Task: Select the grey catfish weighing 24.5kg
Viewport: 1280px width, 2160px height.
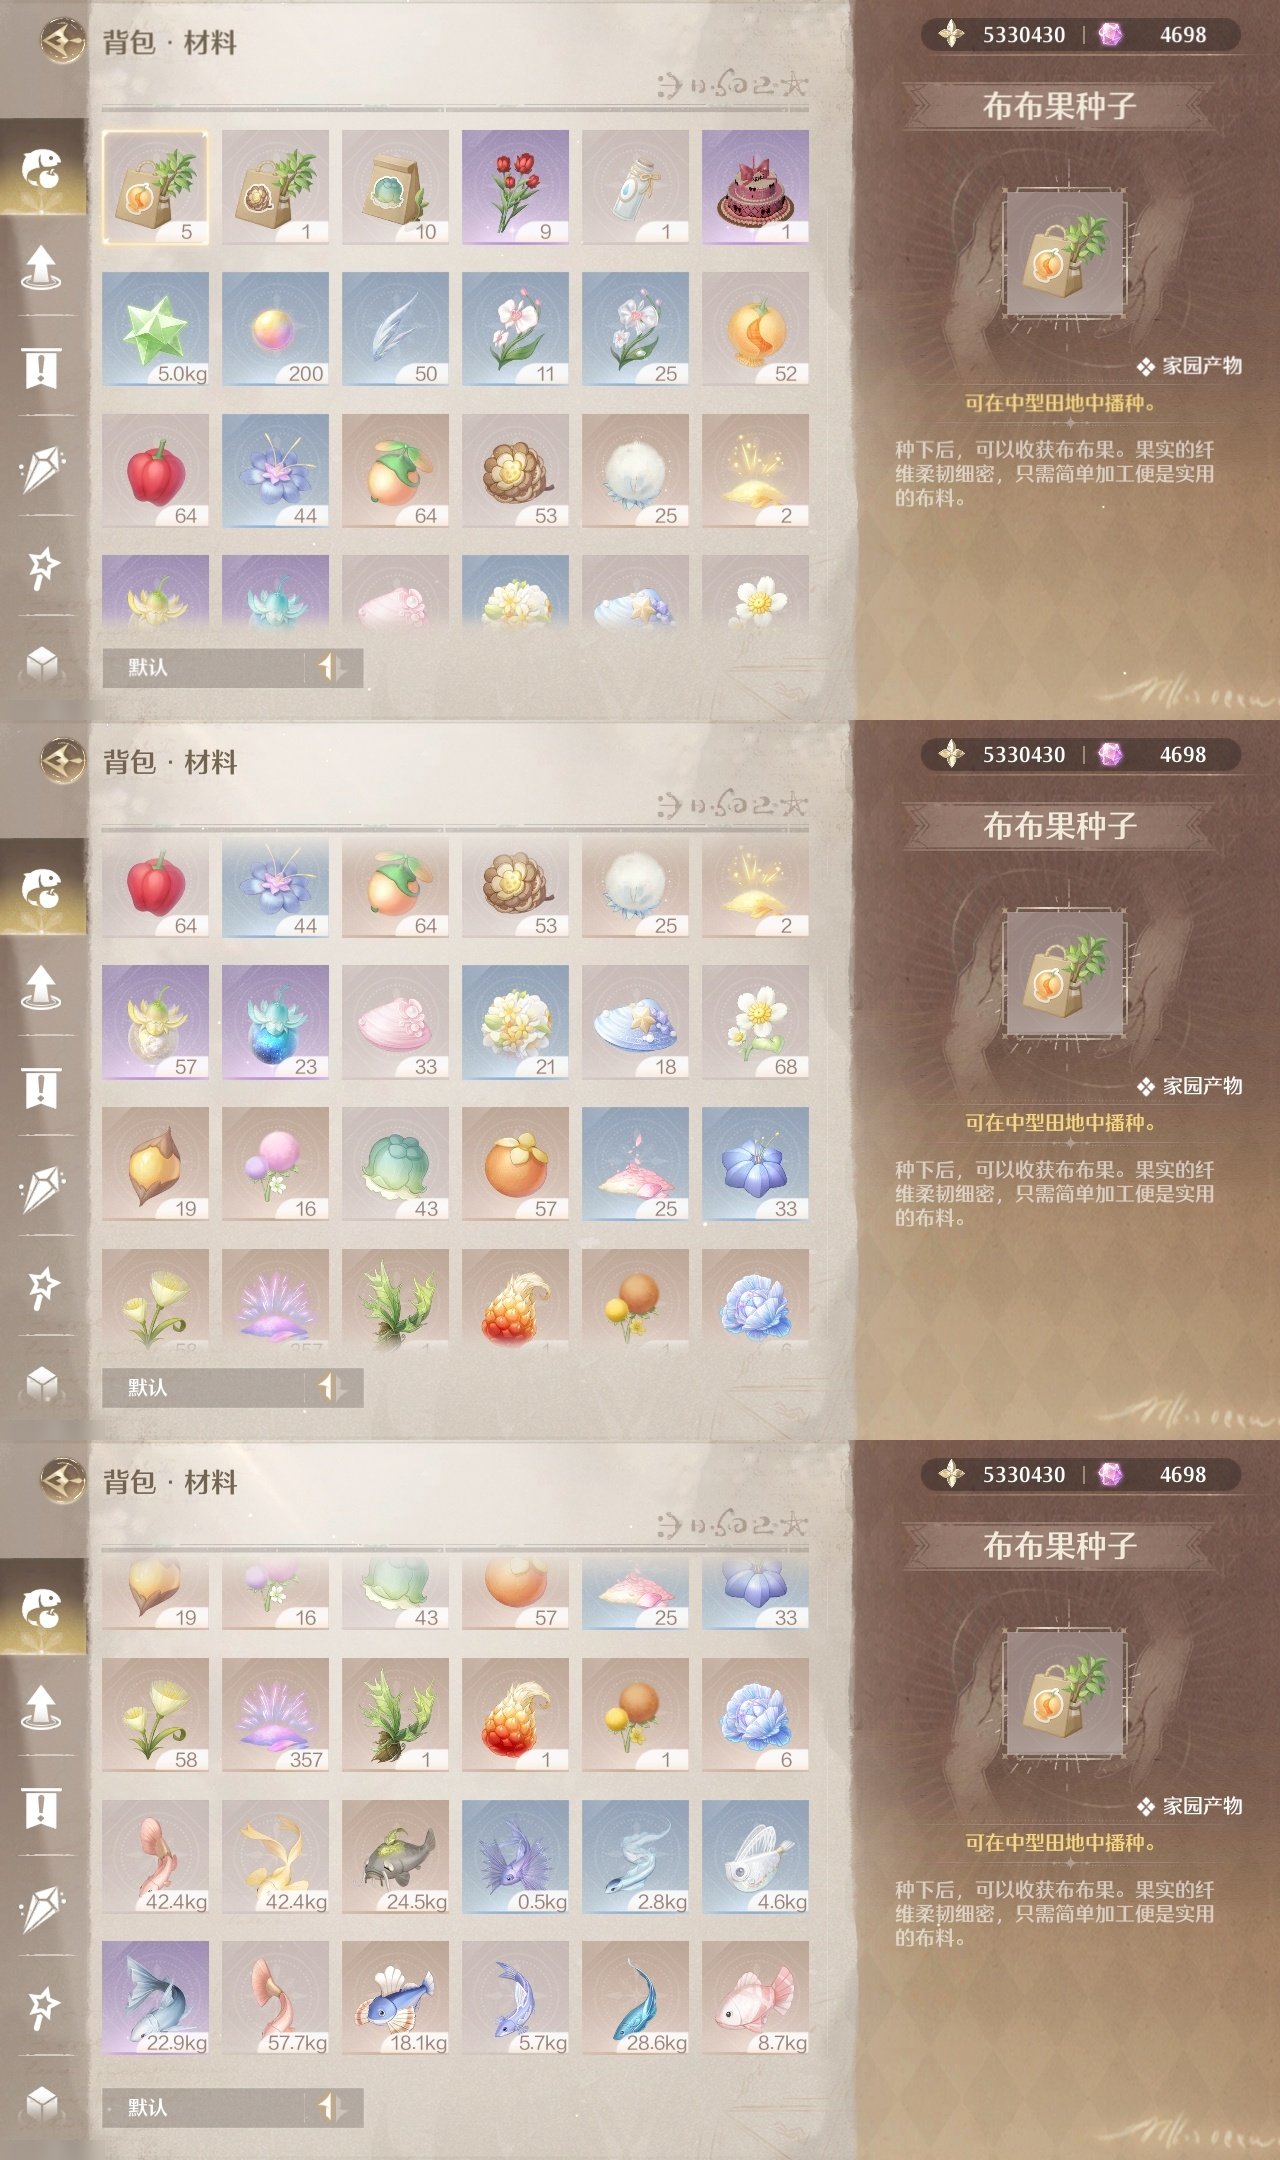Action: point(395,1857)
